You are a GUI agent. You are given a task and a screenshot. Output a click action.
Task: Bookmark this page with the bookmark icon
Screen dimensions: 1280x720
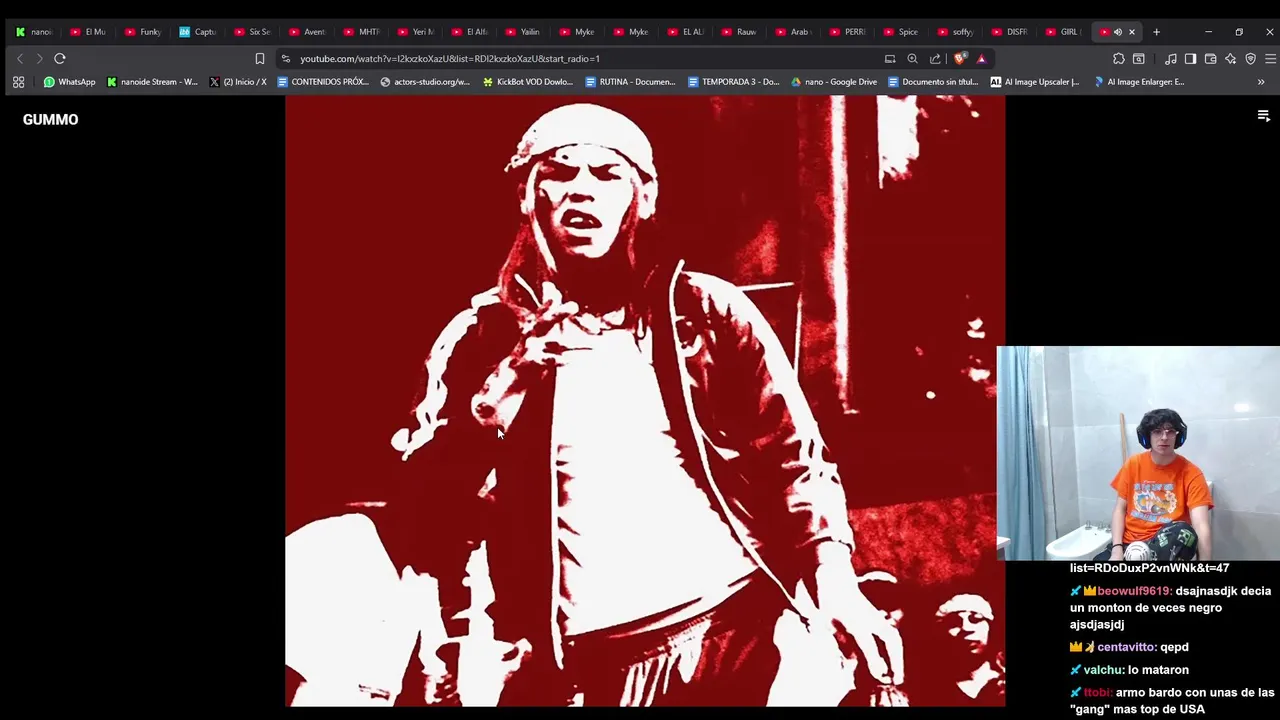259,58
